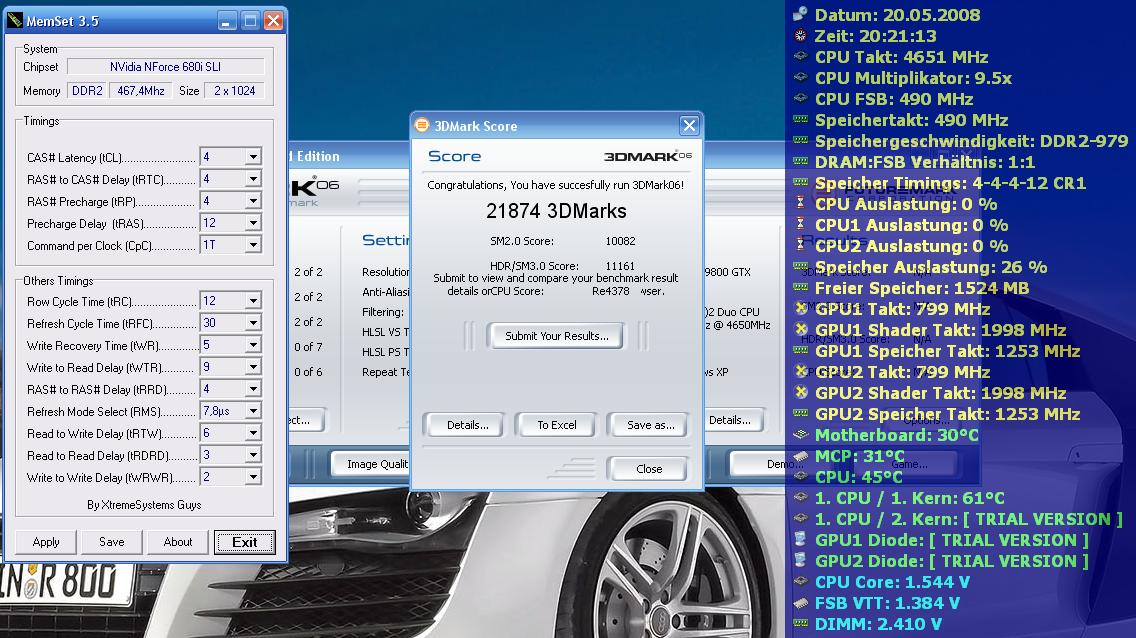The width and height of the screenshot is (1136, 638).
Task: Export score To Excel
Action: tap(556, 425)
